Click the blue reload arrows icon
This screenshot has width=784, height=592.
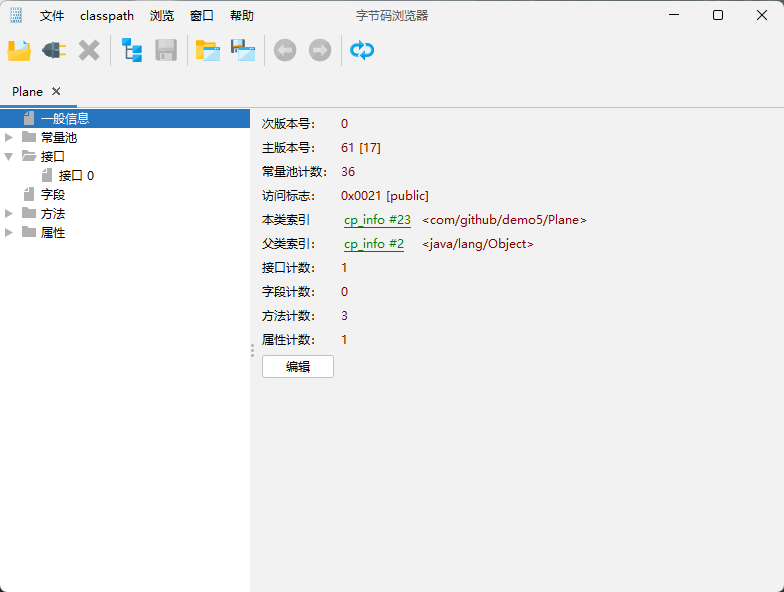point(362,50)
